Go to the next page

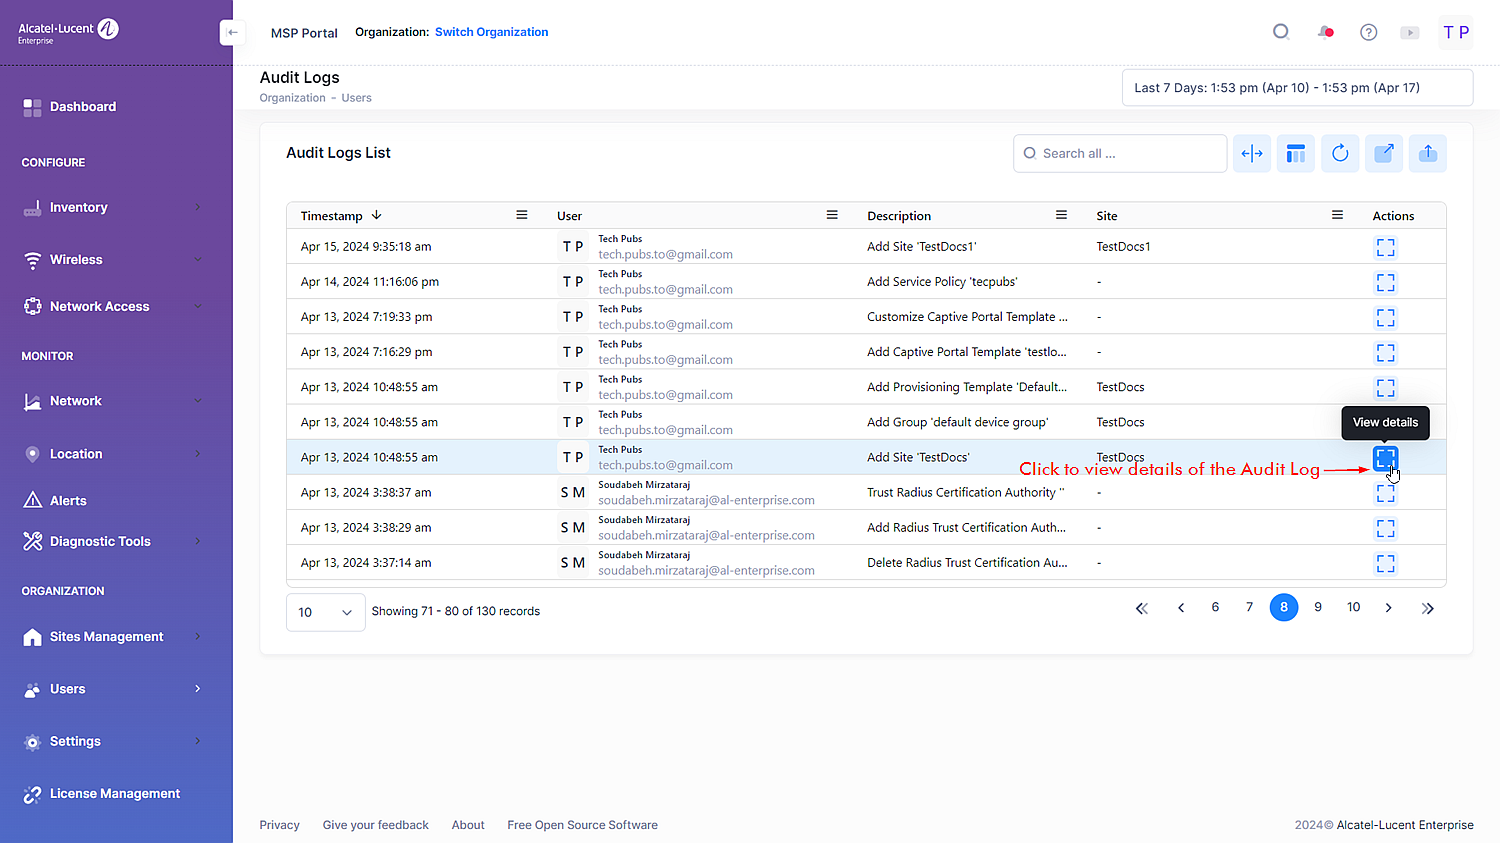click(x=1388, y=608)
